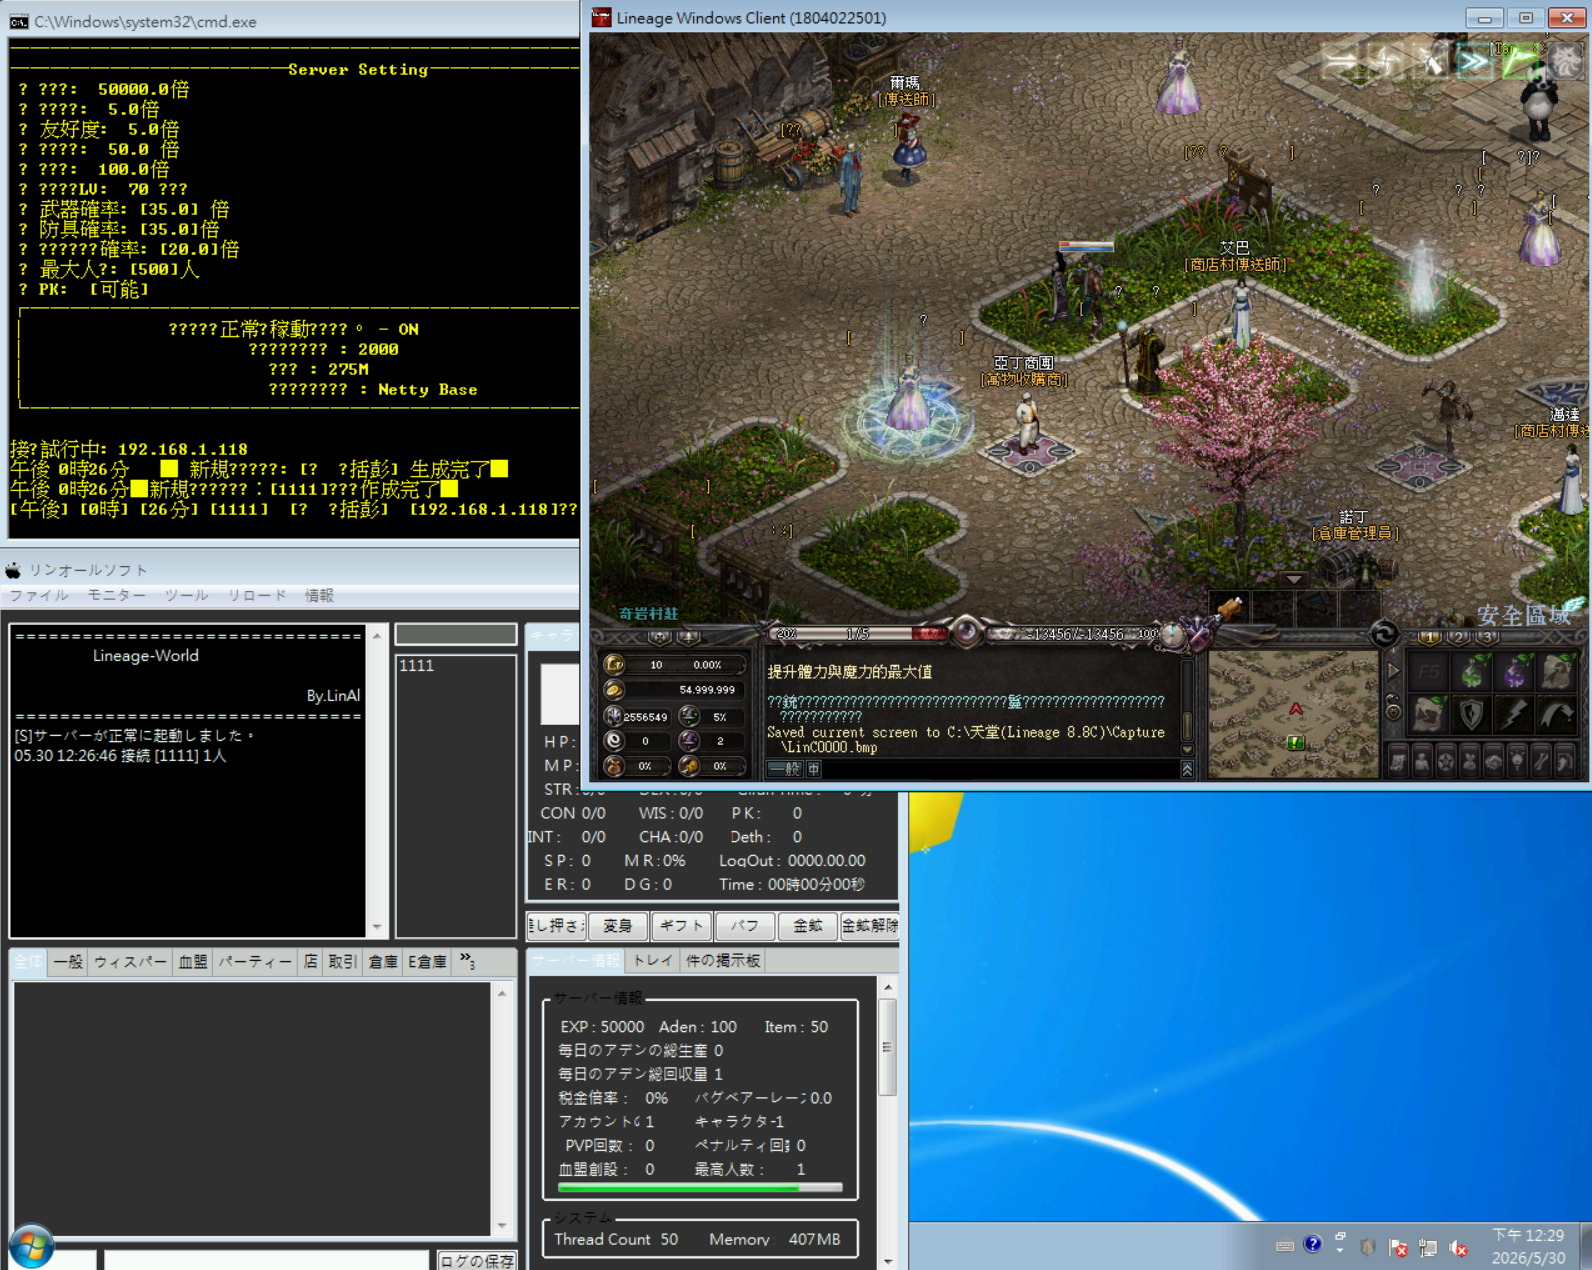This screenshot has height=1270, width=1592.
Task: Click the dropdown arrow below game scene
Action: point(1294,579)
